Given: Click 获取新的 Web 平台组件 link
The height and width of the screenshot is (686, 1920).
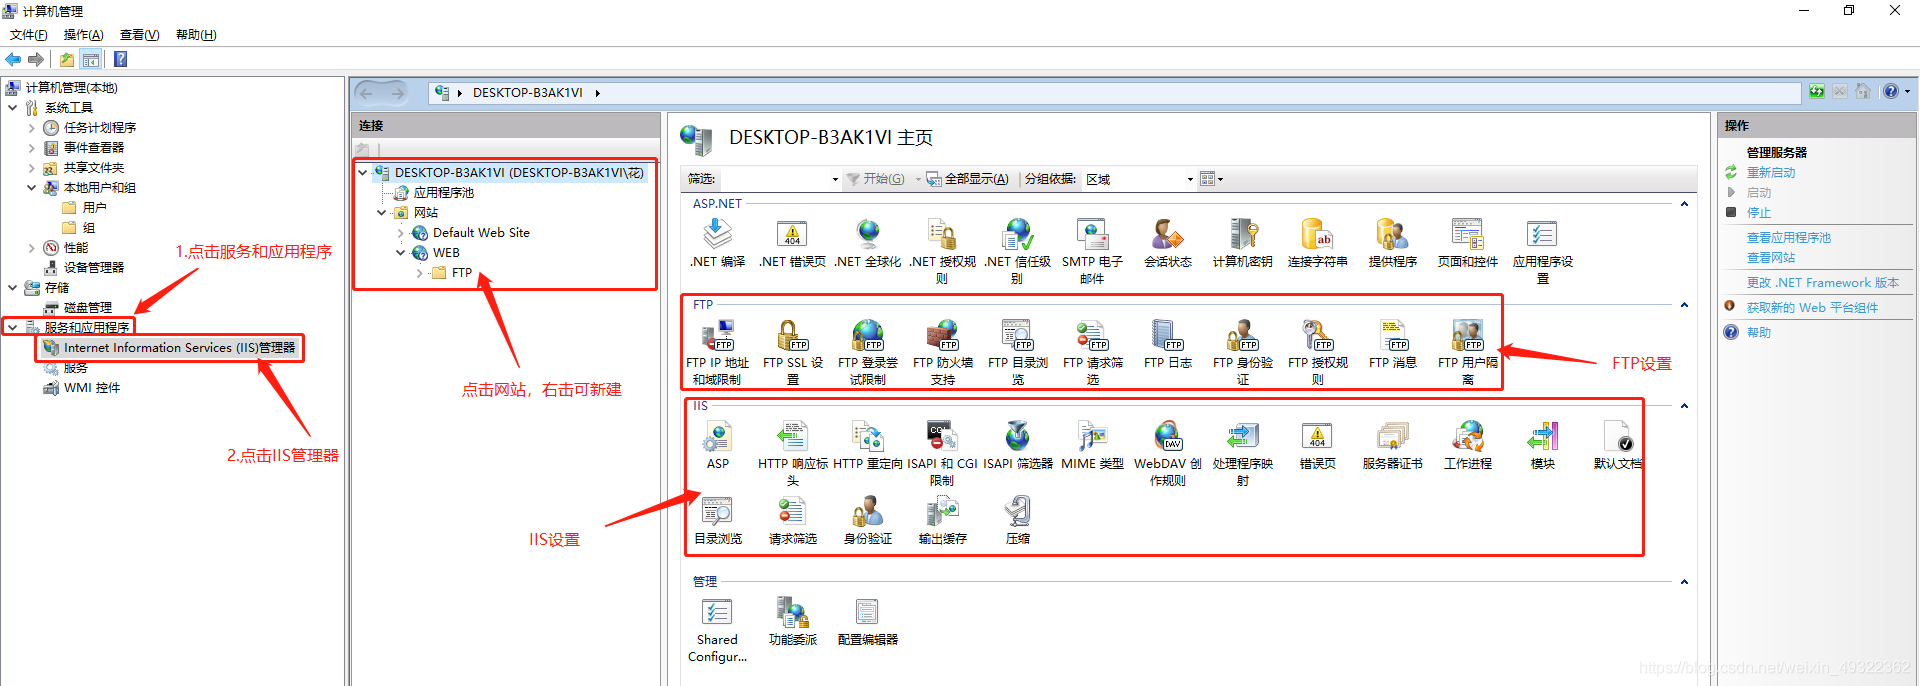Looking at the screenshot, I should pos(1812,307).
